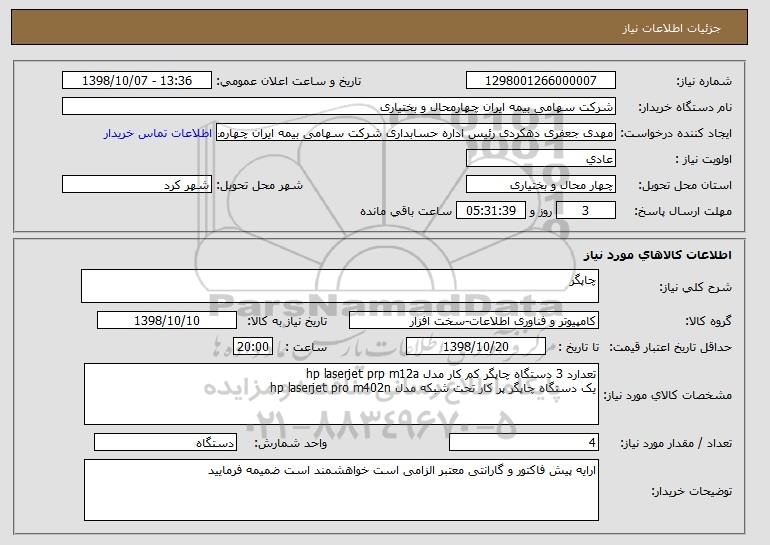Select the goods group field کامپیوتر و فناوری اطلاعات
The width and height of the screenshot is (770, 545).
(x=474, y=321)
